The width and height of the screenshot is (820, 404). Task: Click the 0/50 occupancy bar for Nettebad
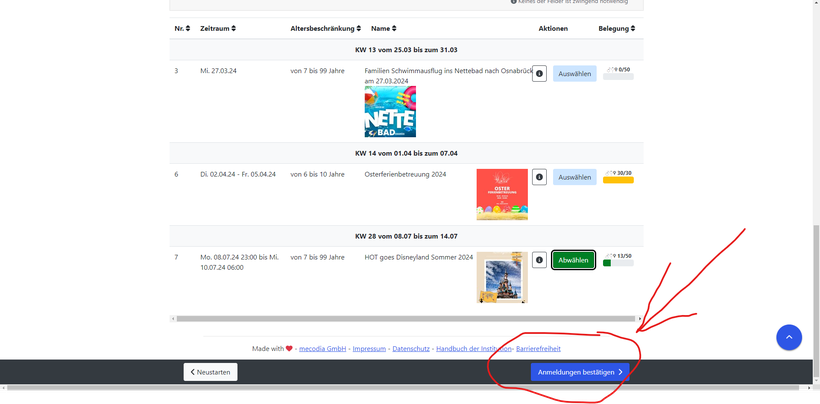tap(618, 76)
